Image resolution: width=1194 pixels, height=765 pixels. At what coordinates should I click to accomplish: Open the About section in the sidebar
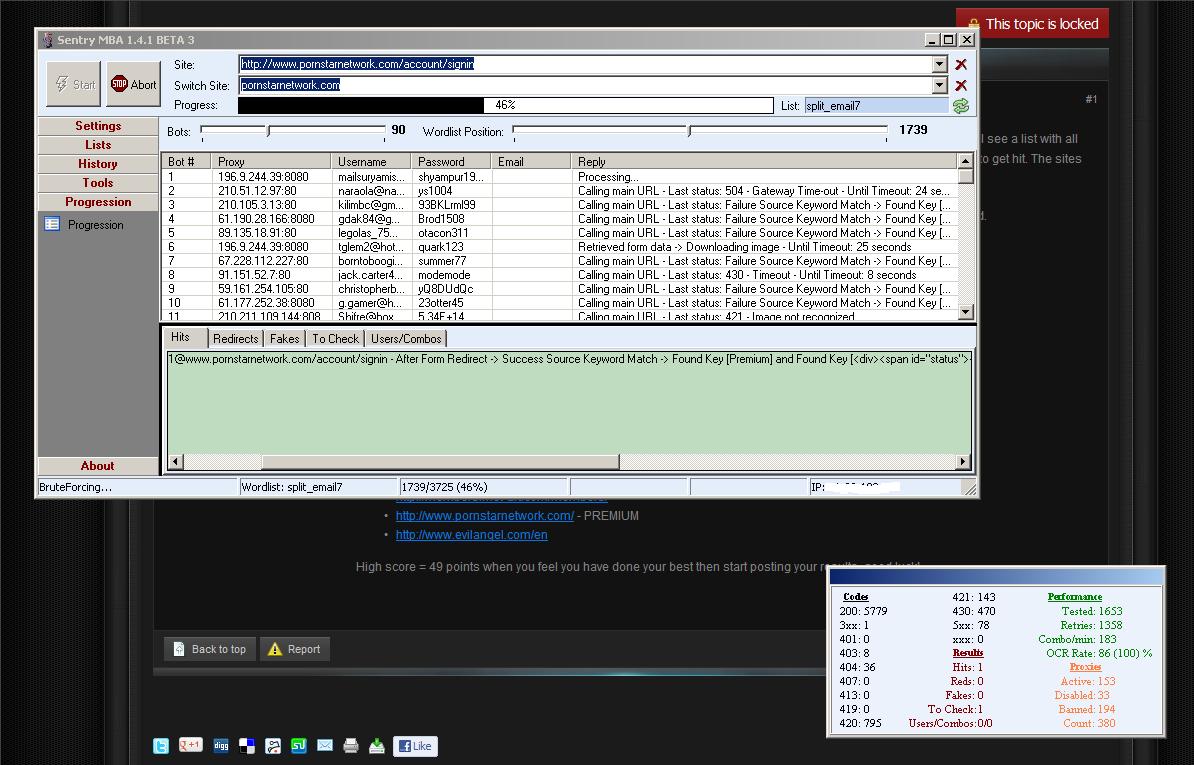coord(98,466)
